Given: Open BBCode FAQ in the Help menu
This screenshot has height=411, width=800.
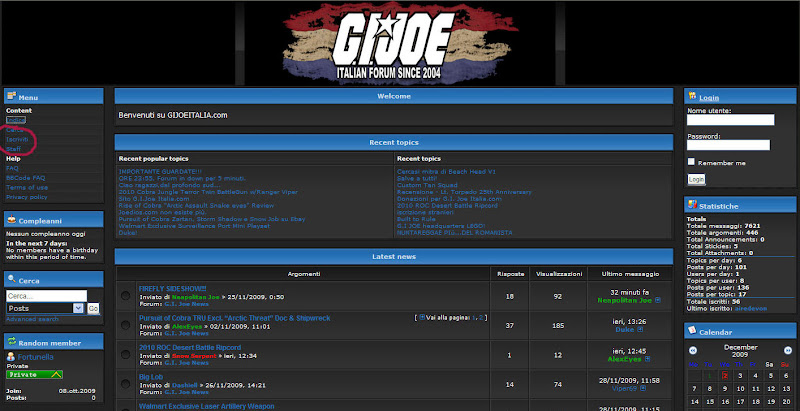Looking at the screenshot, I should click(26, 178).
